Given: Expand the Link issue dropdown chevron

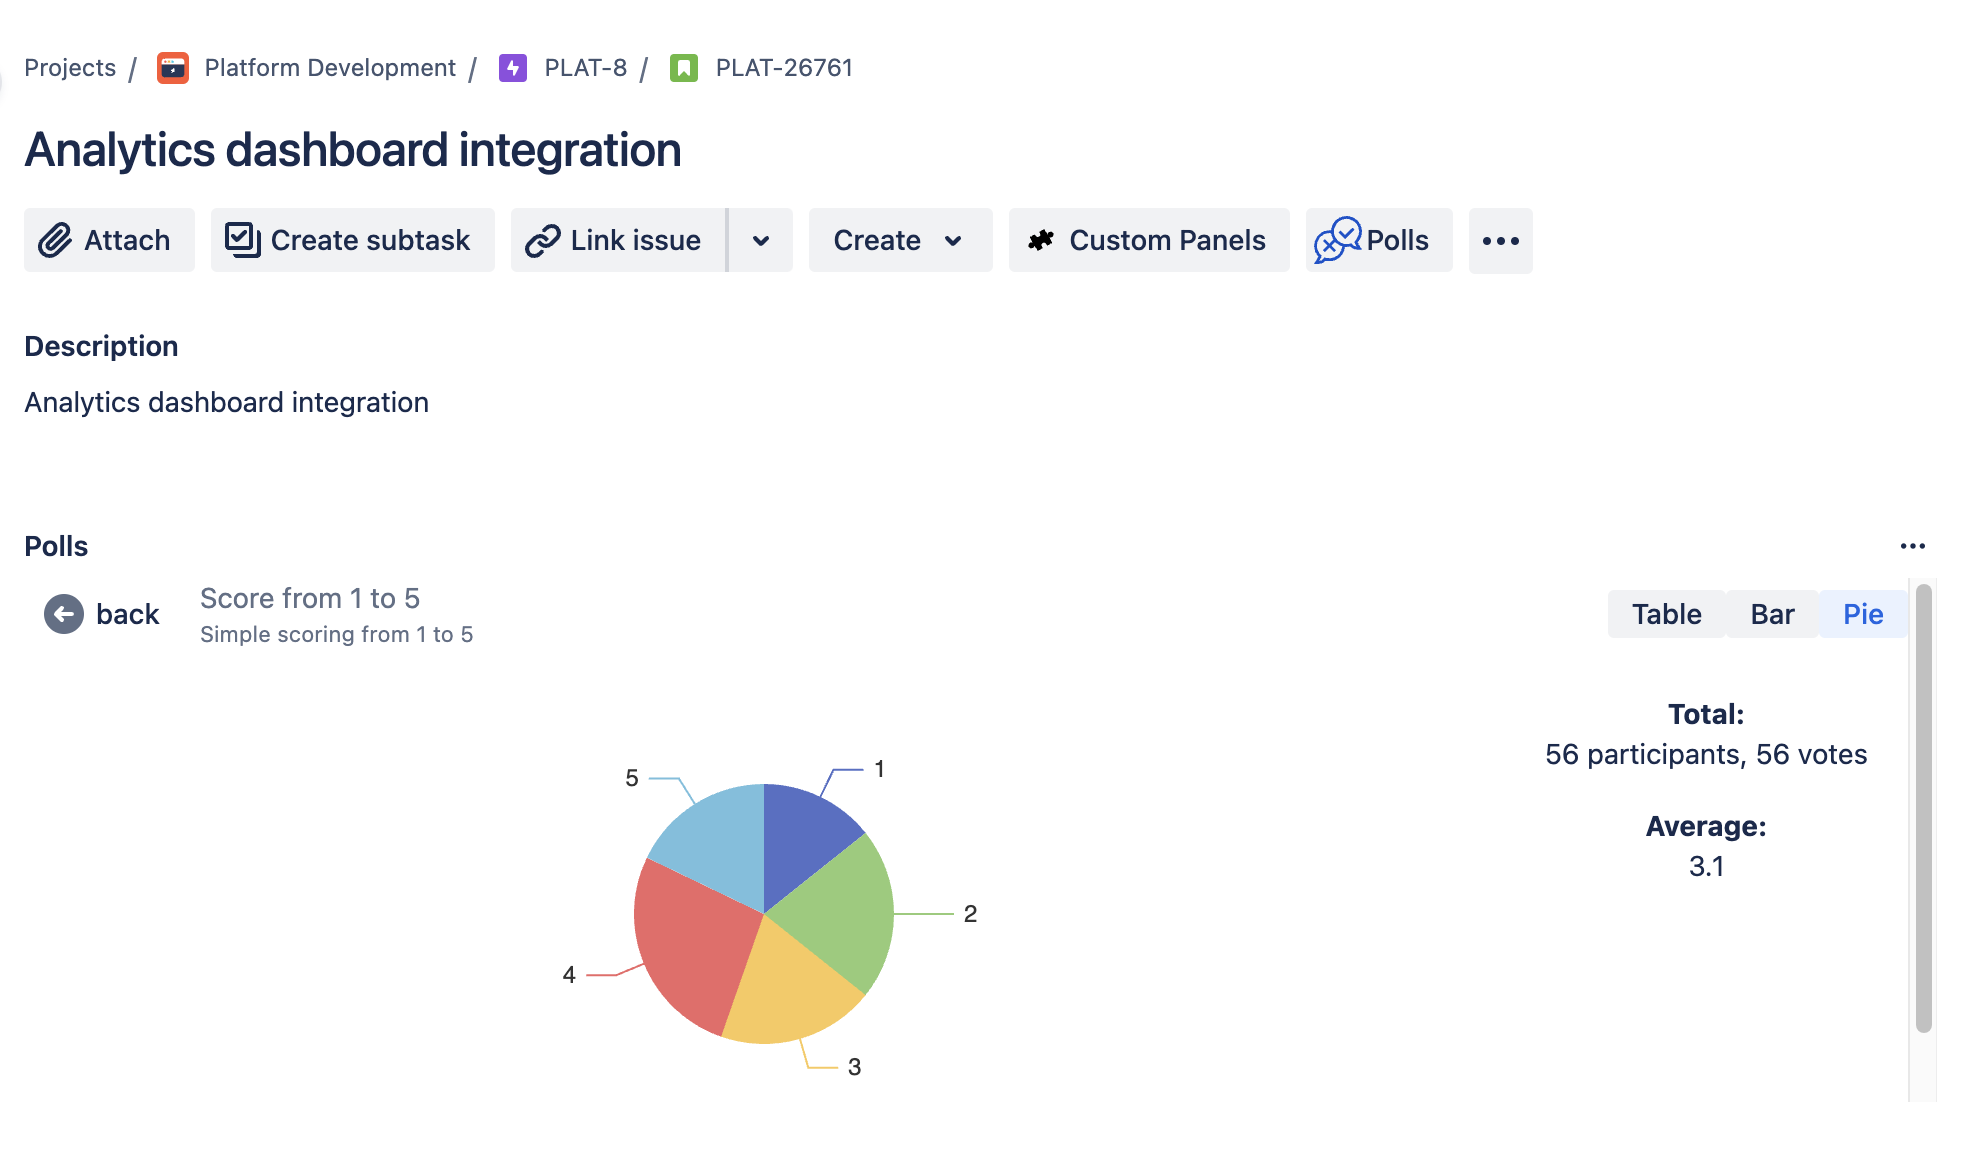Looking at the screenshot, I should pyautogui.click(x=761, y=240).
